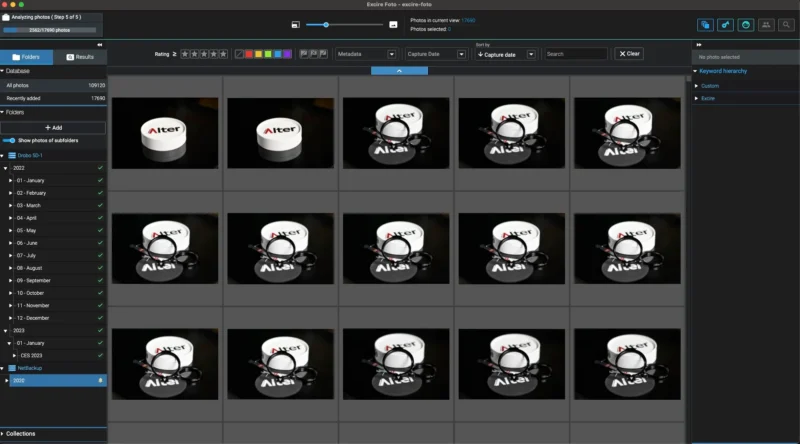This screenshot has height=444, width=800.
Task: Toggle the first flag filter
Action: (304, 54)
